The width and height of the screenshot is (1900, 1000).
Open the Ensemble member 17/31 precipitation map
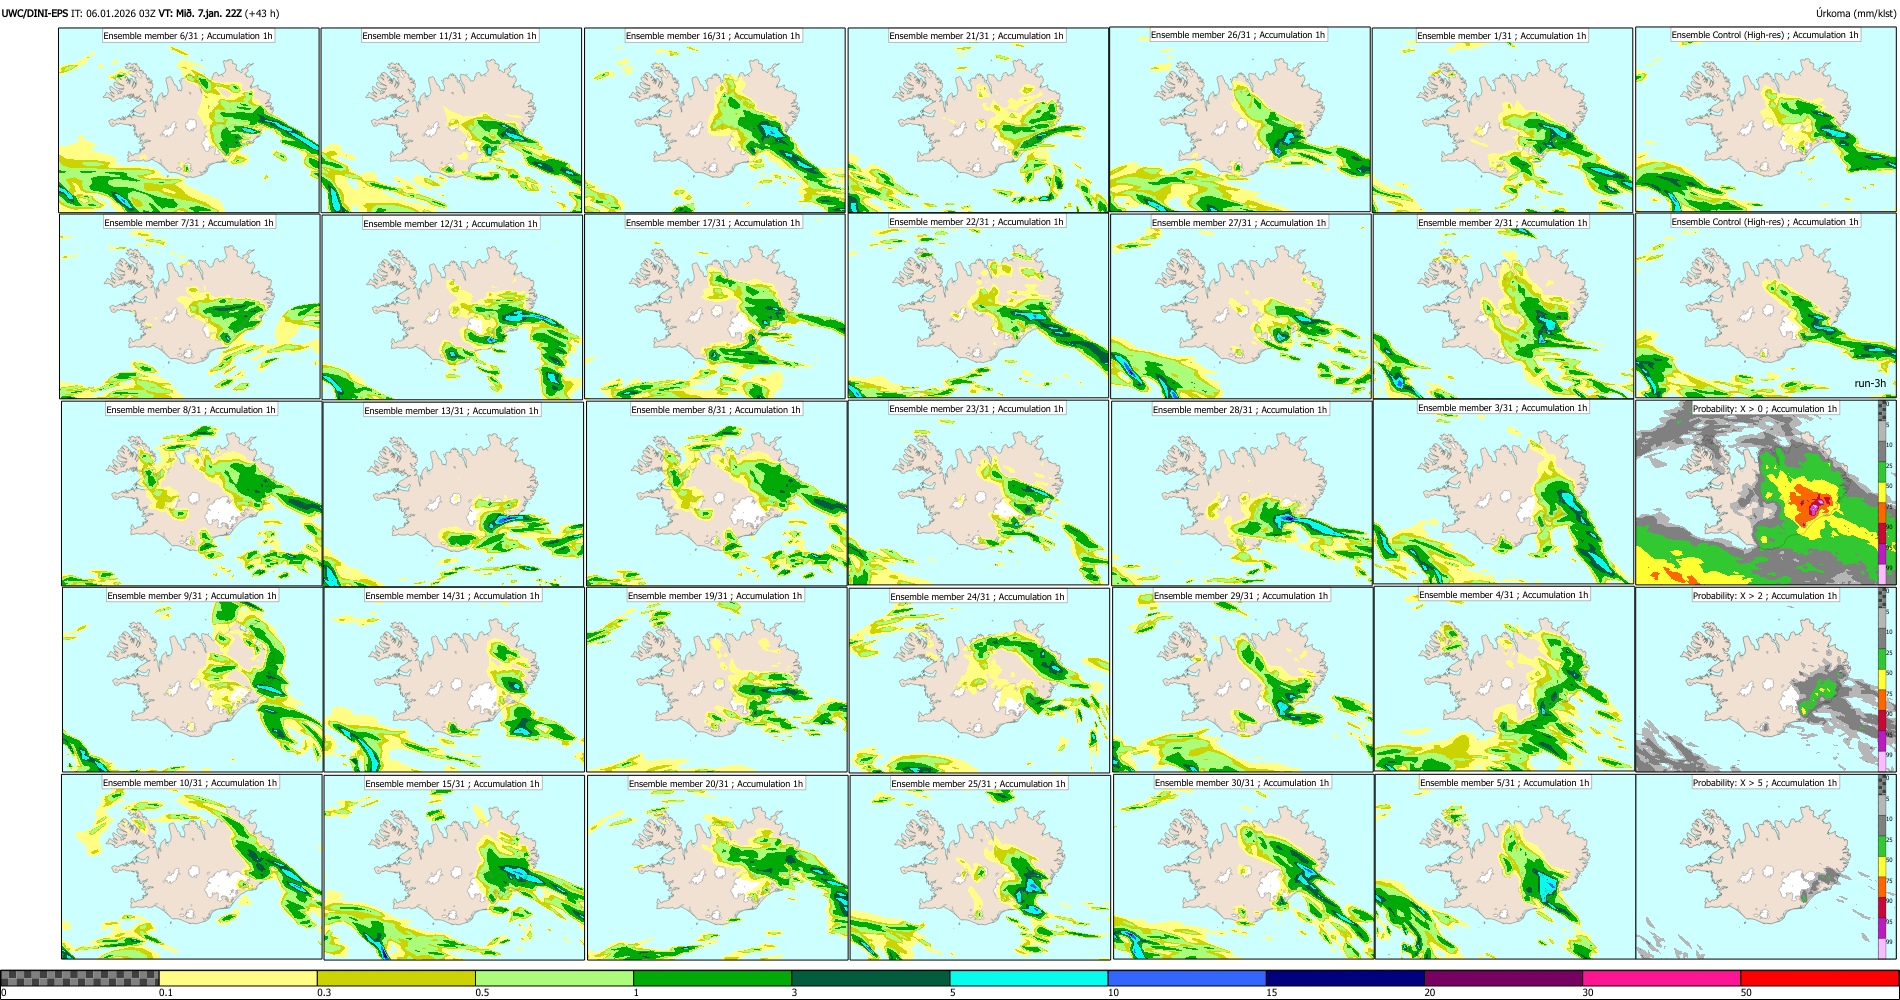(x=715, y=307)
